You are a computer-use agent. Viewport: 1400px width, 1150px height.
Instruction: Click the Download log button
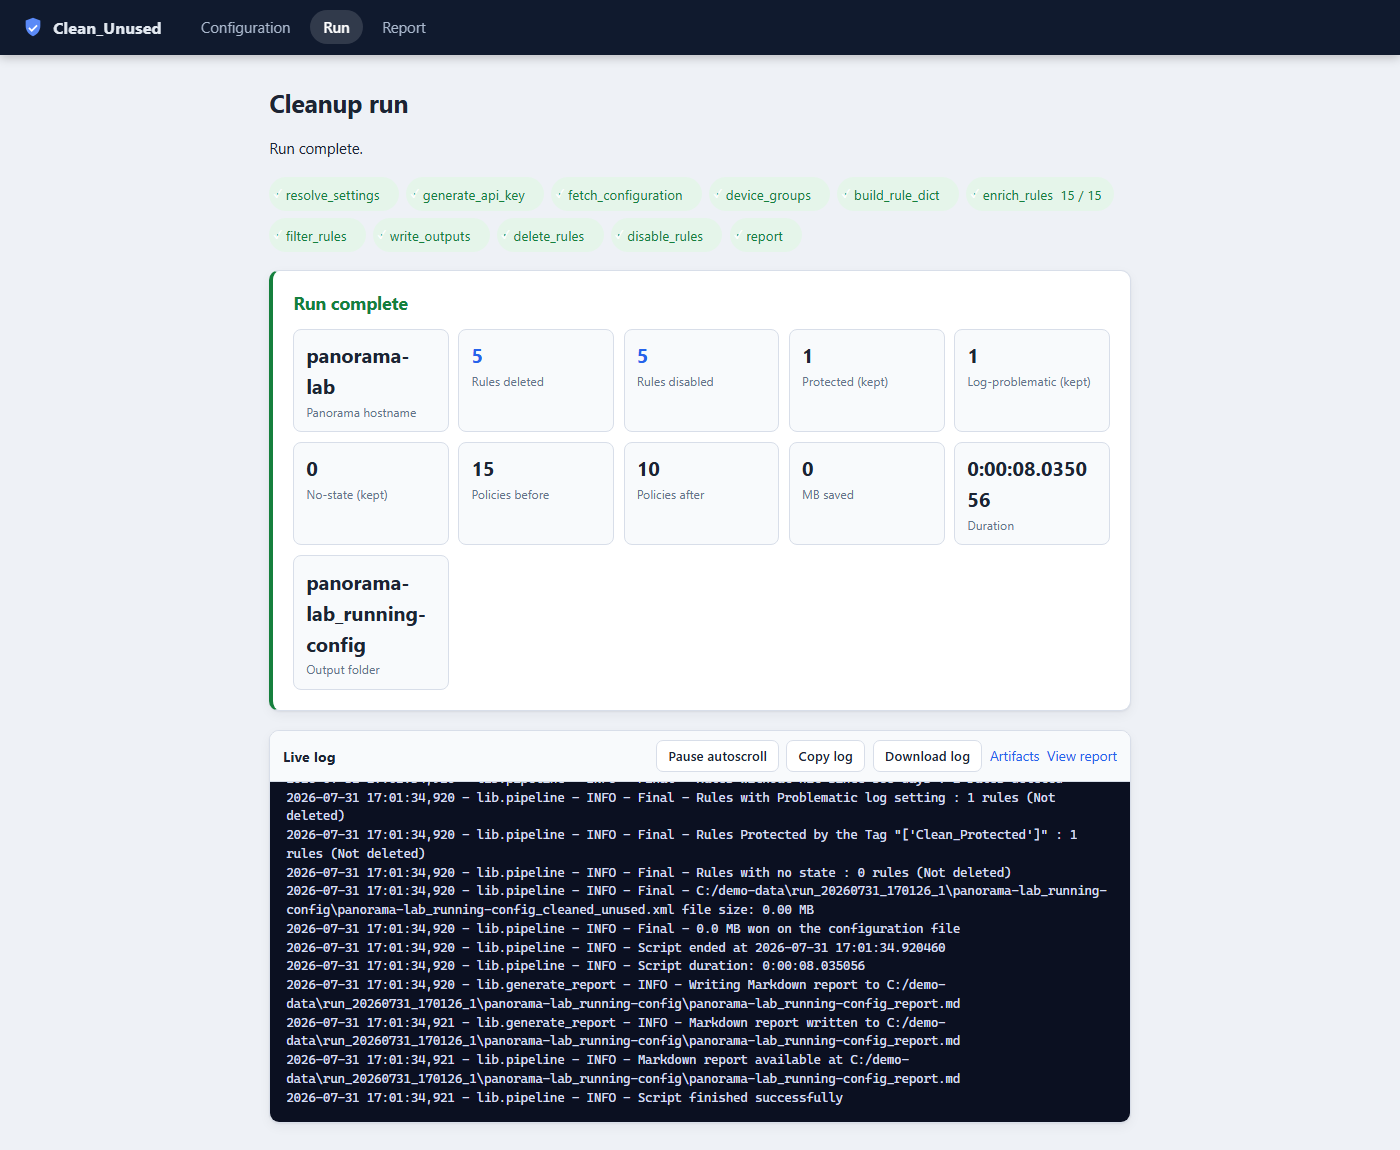point(927,757)
